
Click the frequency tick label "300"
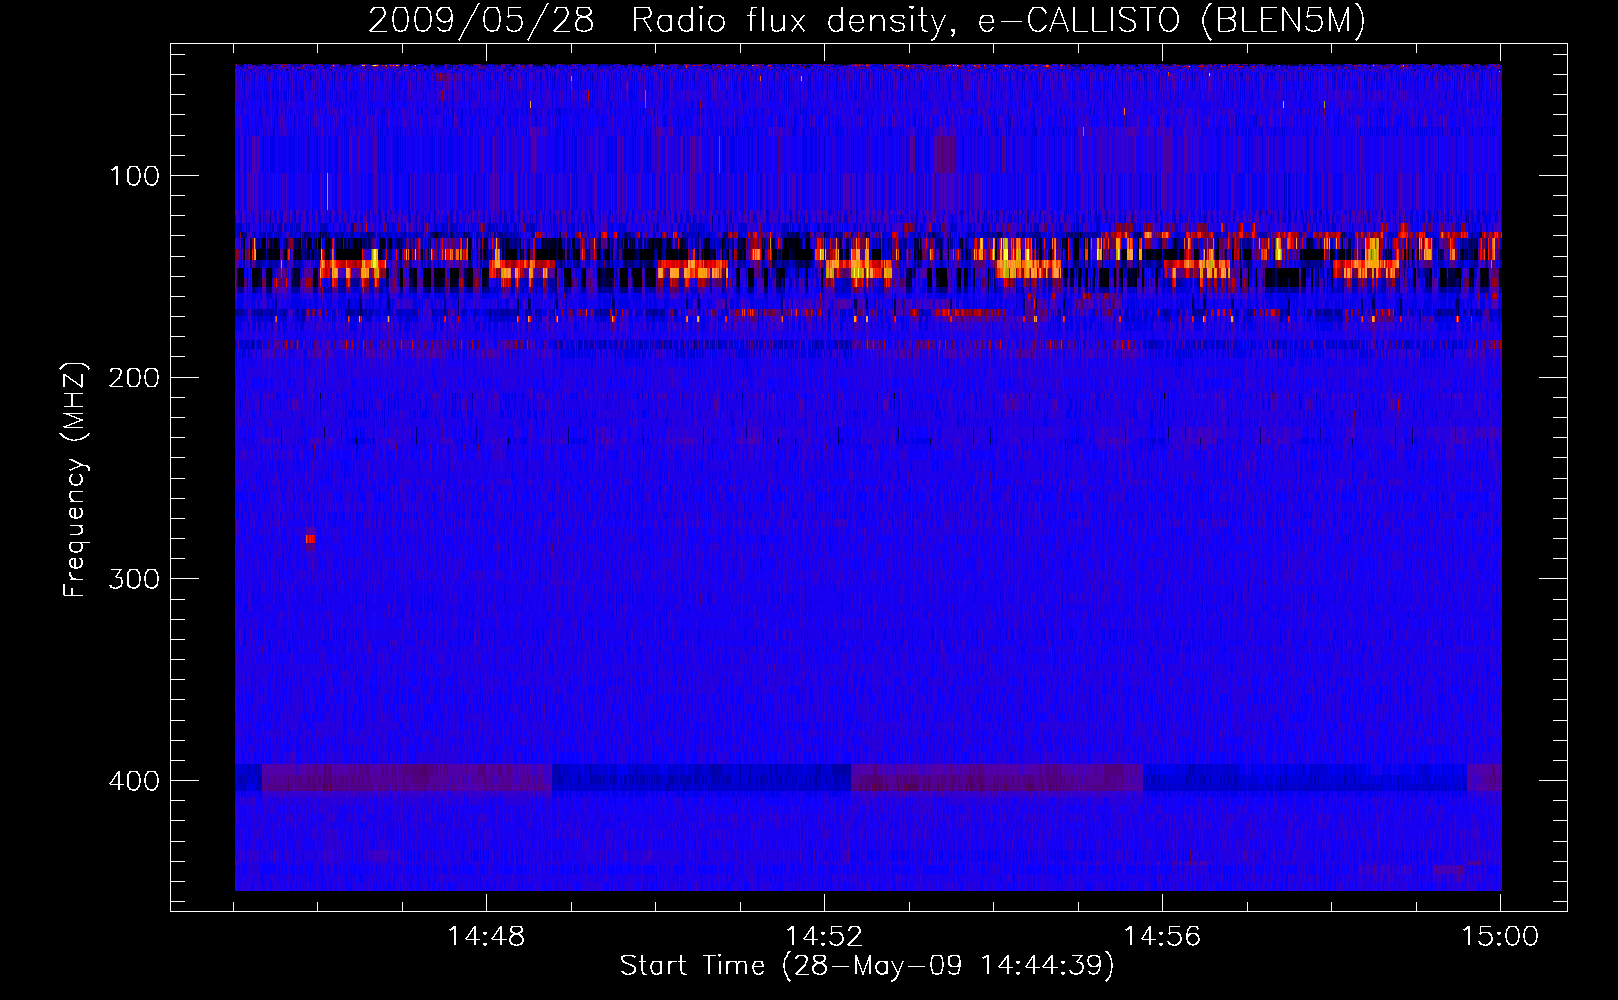pos(134,579)
